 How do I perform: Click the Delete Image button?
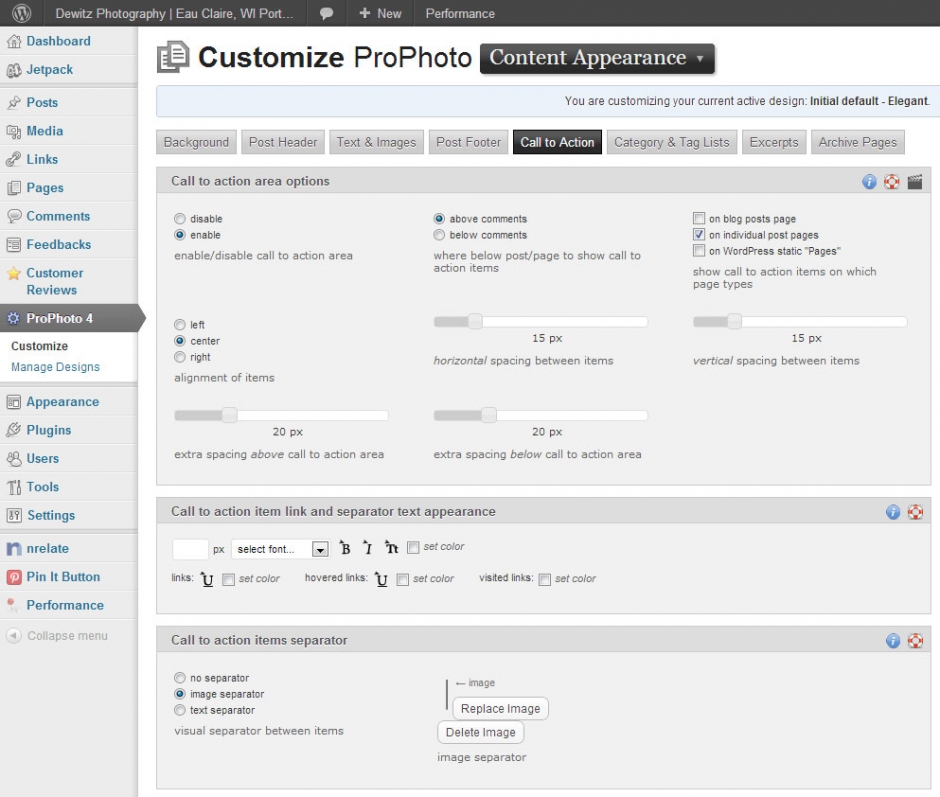pos(481,733)
